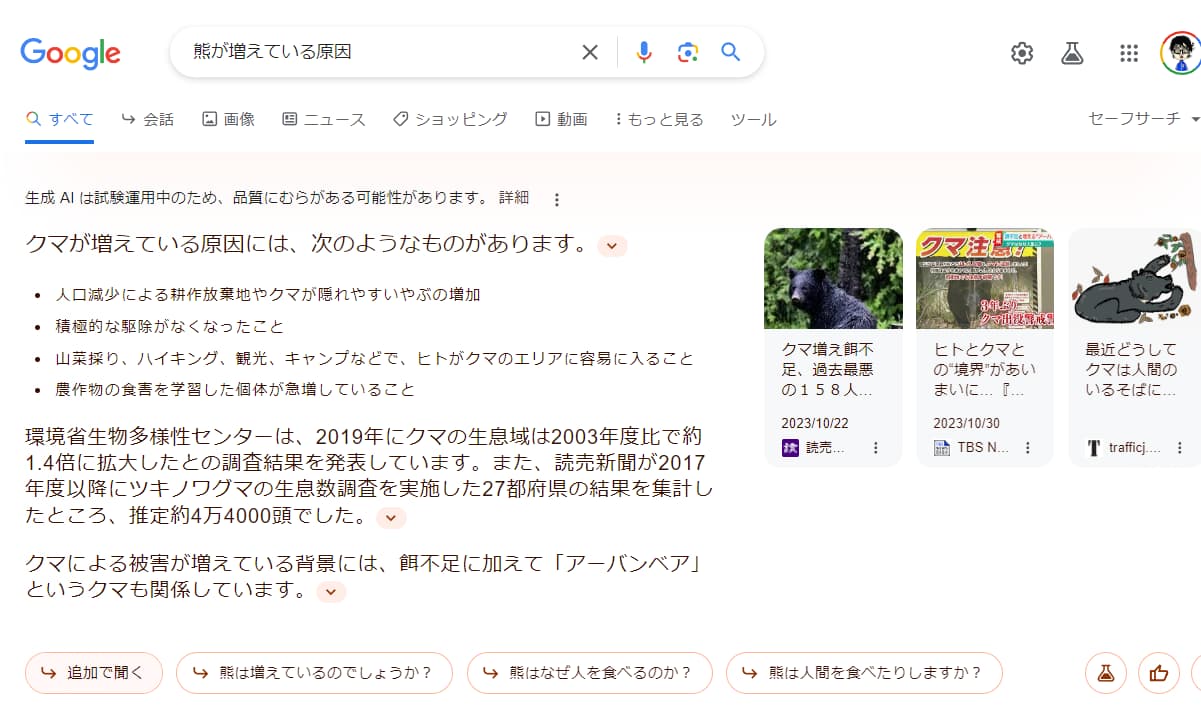Click the search input field
The width and height of the screenshot is (1201, 710).
click(380, 52)
